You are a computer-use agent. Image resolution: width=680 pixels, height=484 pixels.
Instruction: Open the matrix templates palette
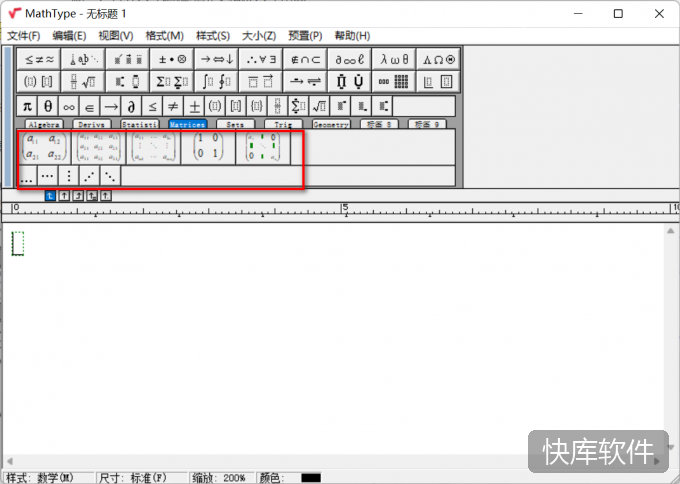tap(394, 81)
